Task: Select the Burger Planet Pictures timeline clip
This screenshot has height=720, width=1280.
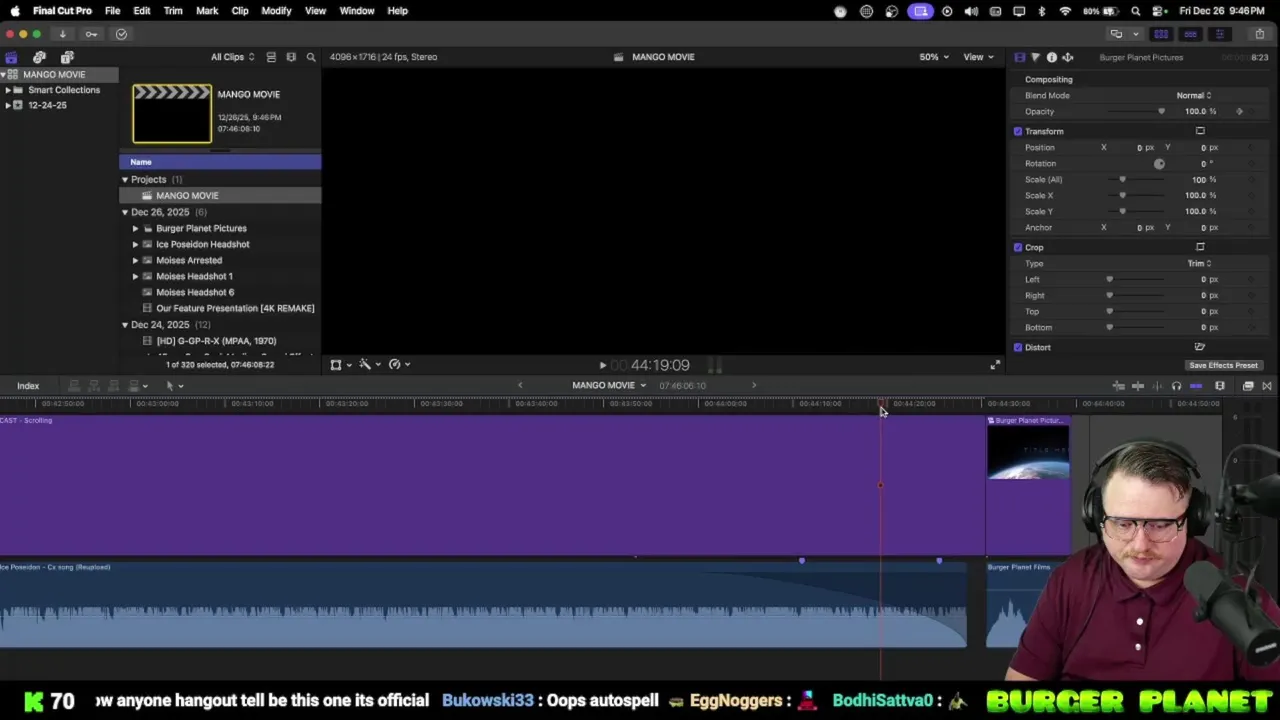Action: (1028, 486)
